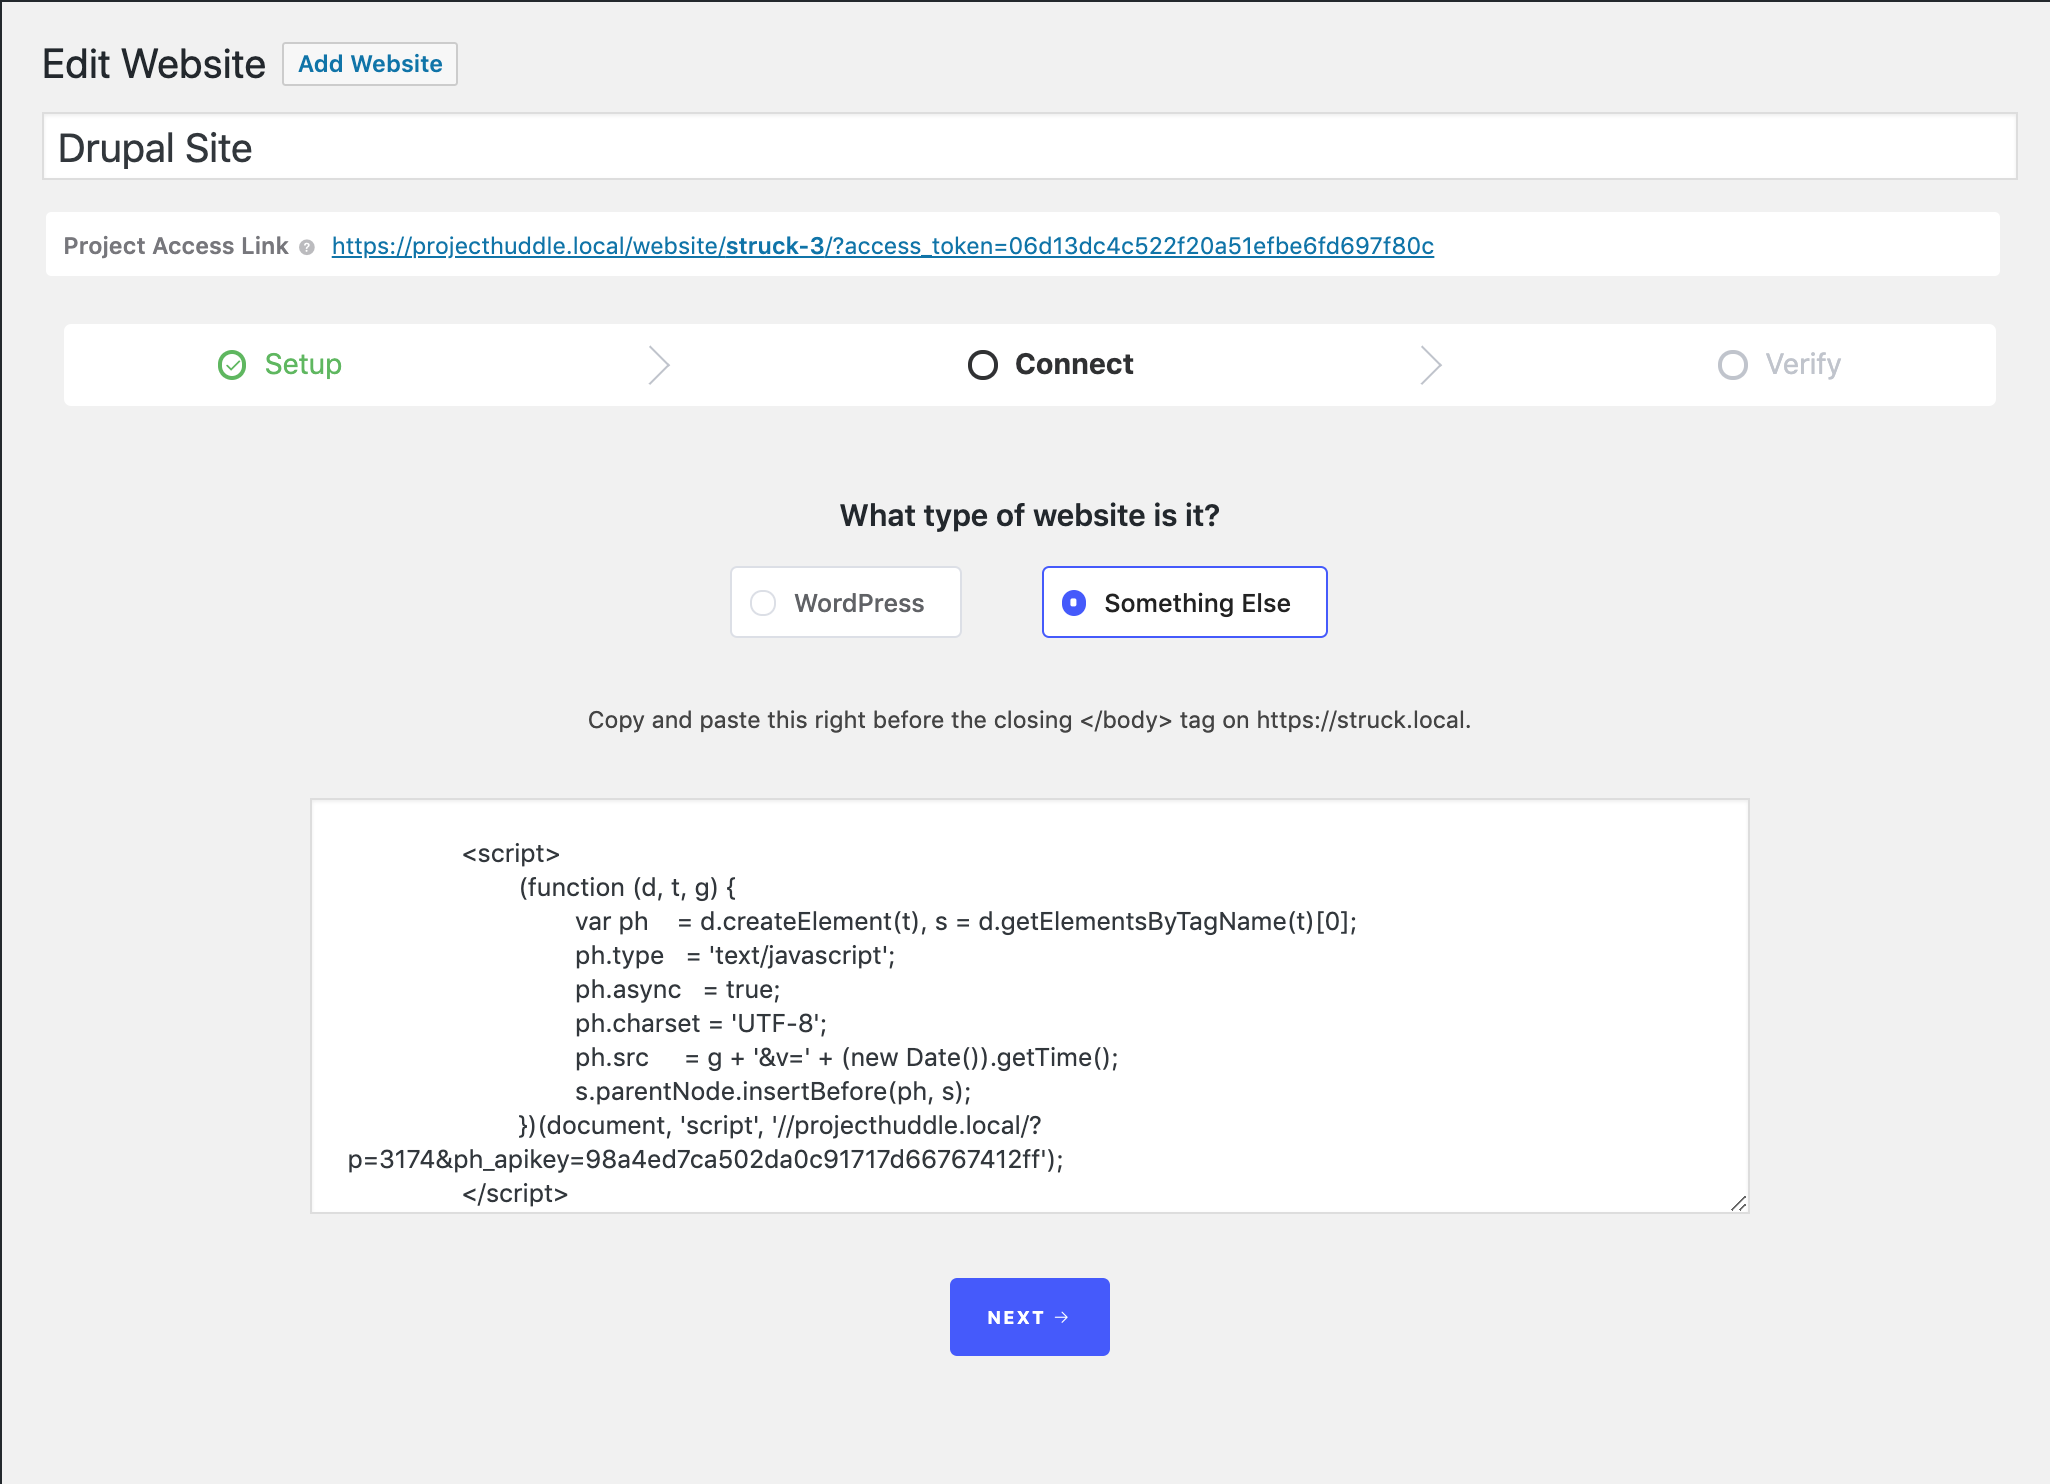Click the green Setup checkmark icon
Viewport: 2050px width, 1484px height.
(x=232, y=365)
